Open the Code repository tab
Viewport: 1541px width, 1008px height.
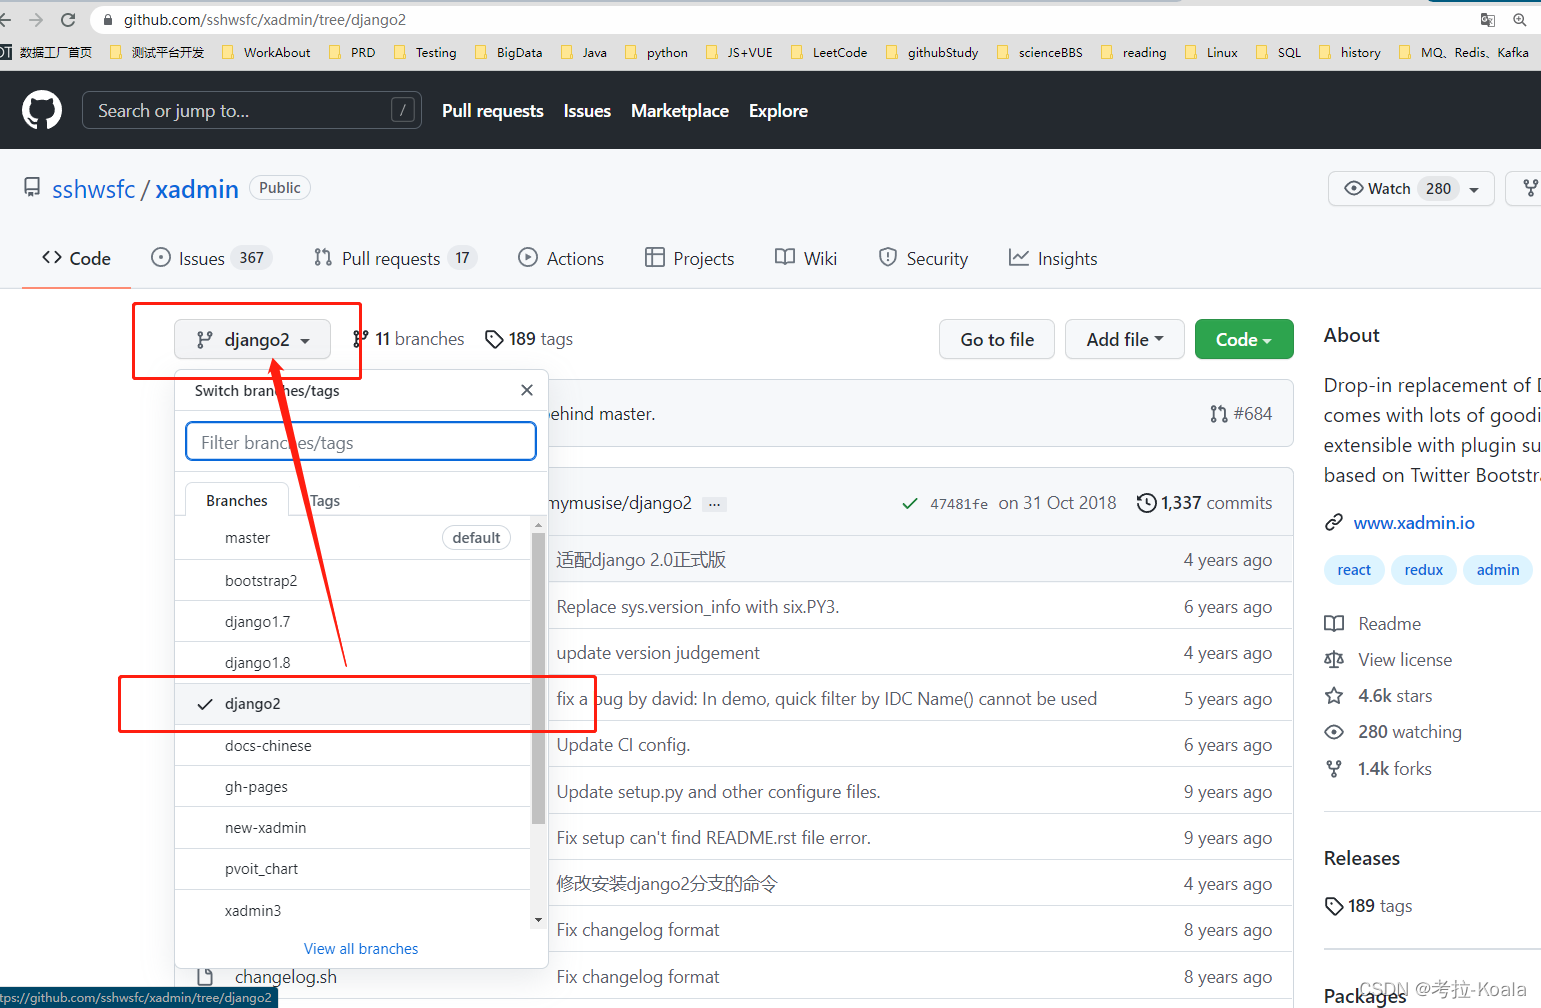(77, 258)
